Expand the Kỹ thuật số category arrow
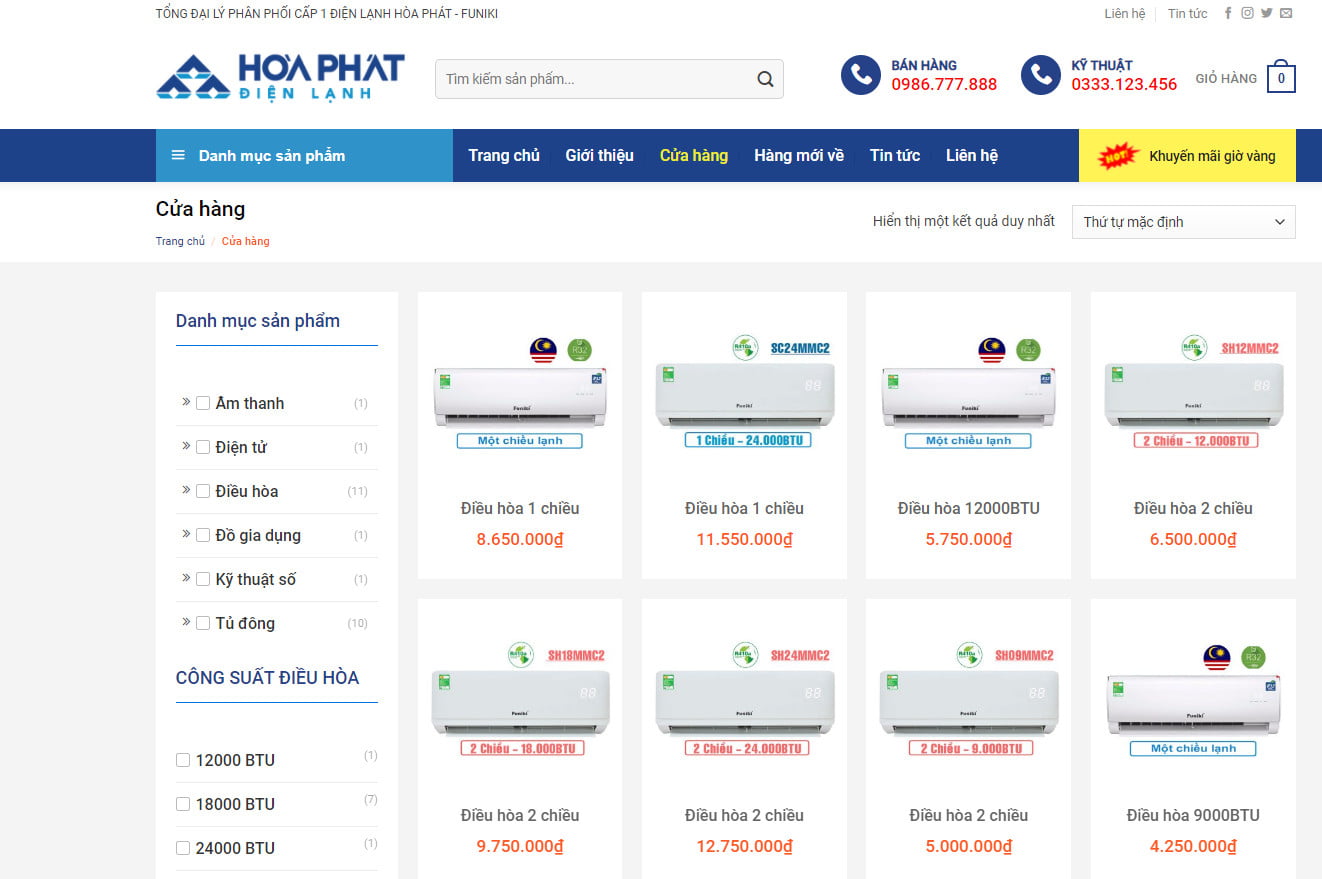1322x879 pixels. pos(186,577)
